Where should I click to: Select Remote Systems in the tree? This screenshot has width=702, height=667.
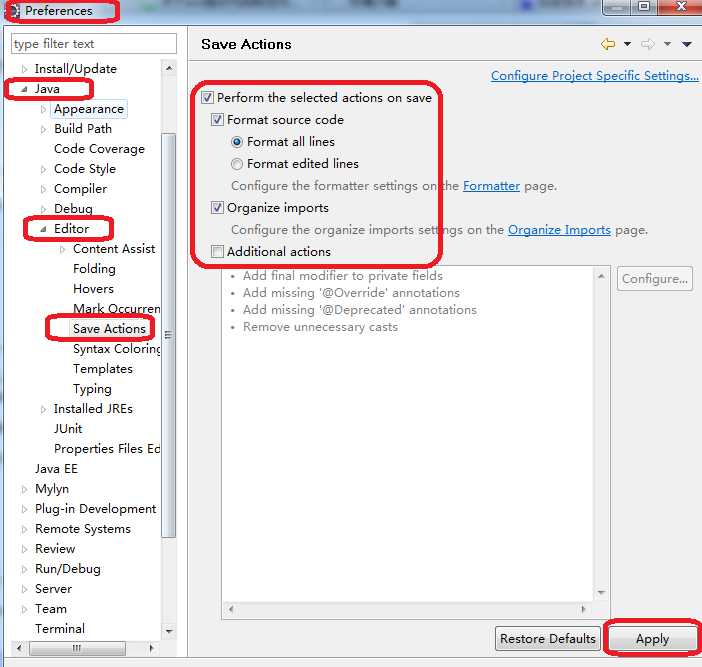tap(83, 529)
